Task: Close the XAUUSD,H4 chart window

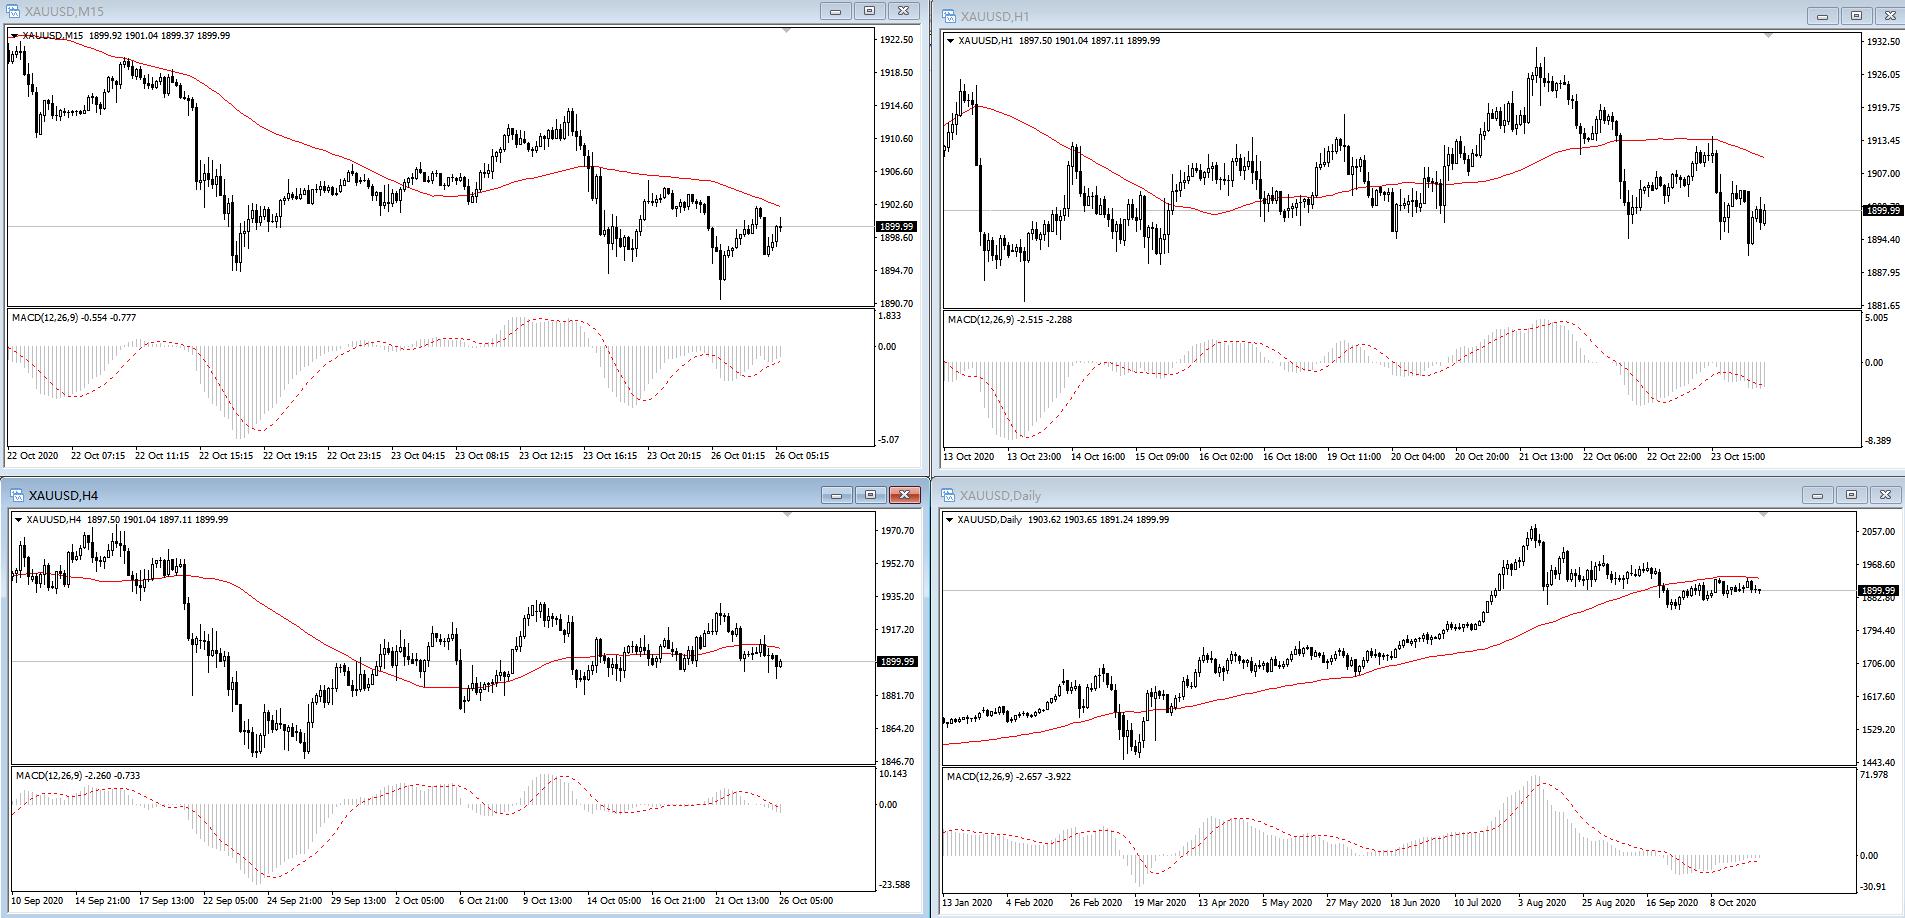Action: pyautogui.click(x=905, y=495)
